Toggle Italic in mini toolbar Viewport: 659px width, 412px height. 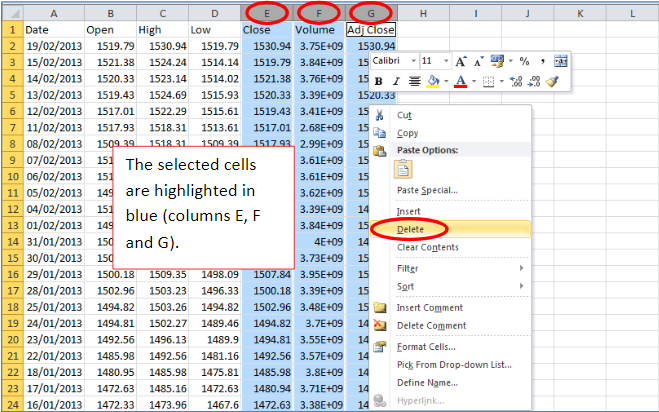[396, 81]
